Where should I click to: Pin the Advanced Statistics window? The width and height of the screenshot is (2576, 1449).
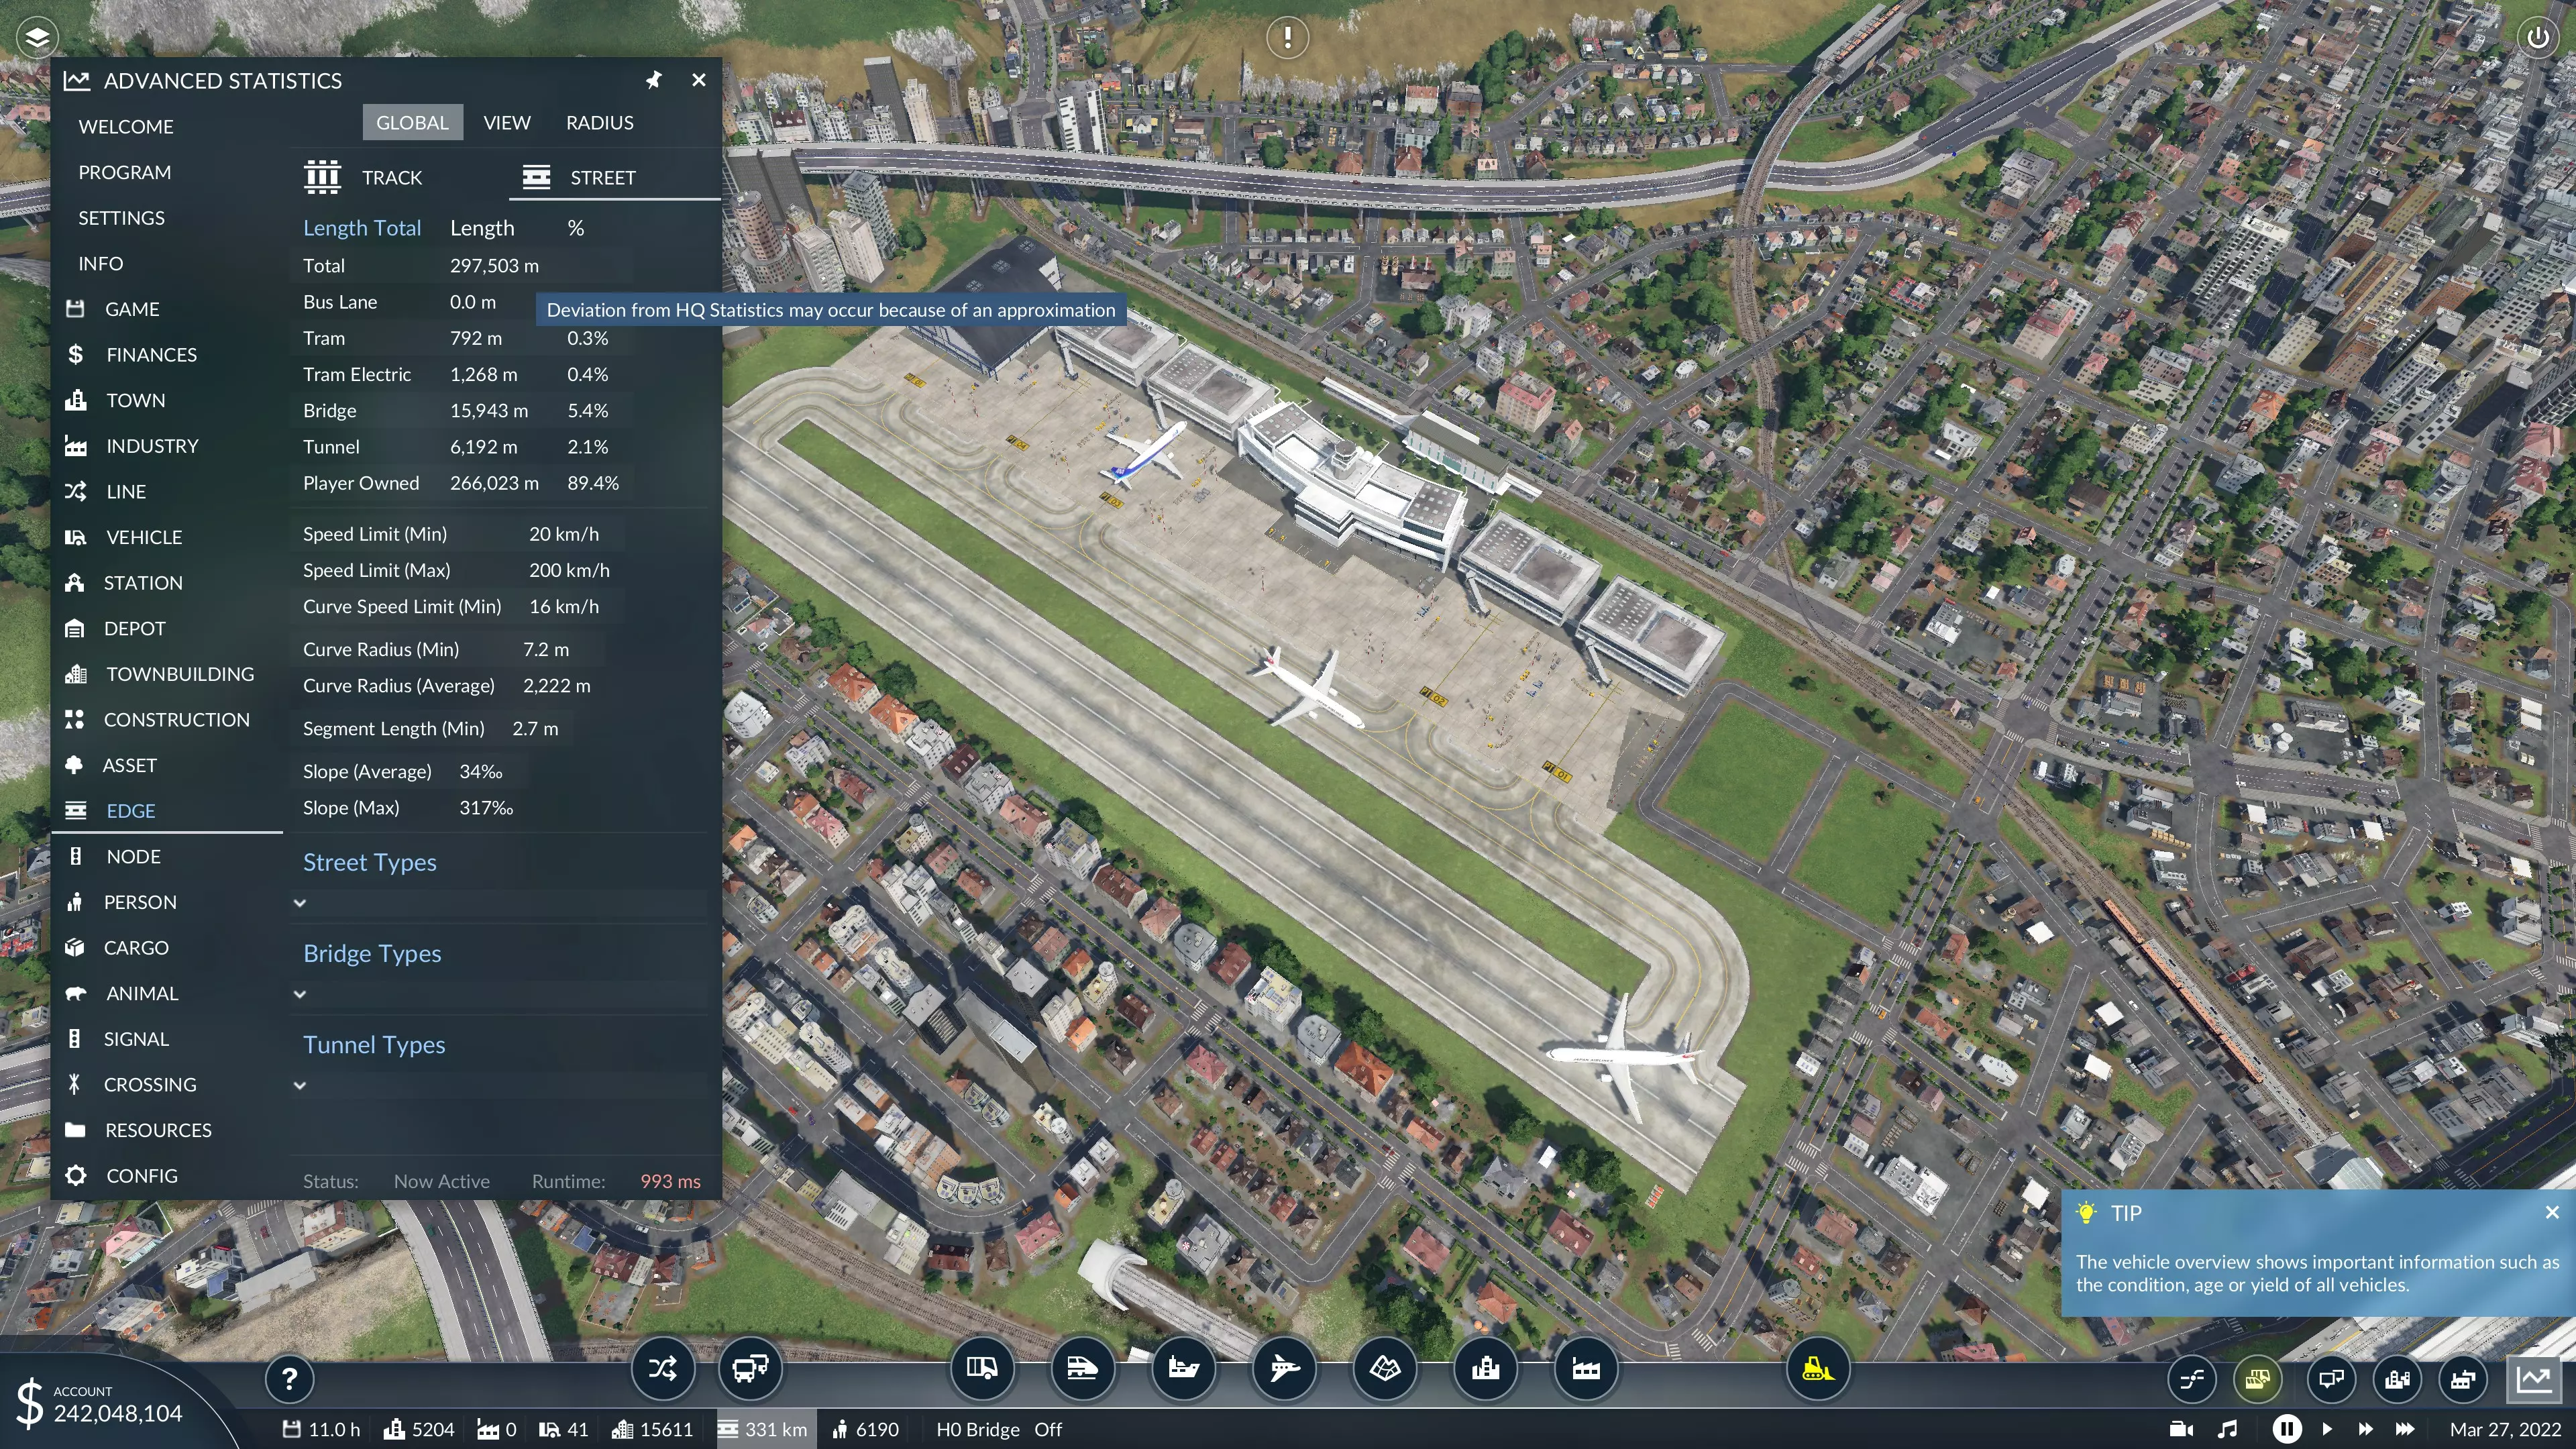653,80
